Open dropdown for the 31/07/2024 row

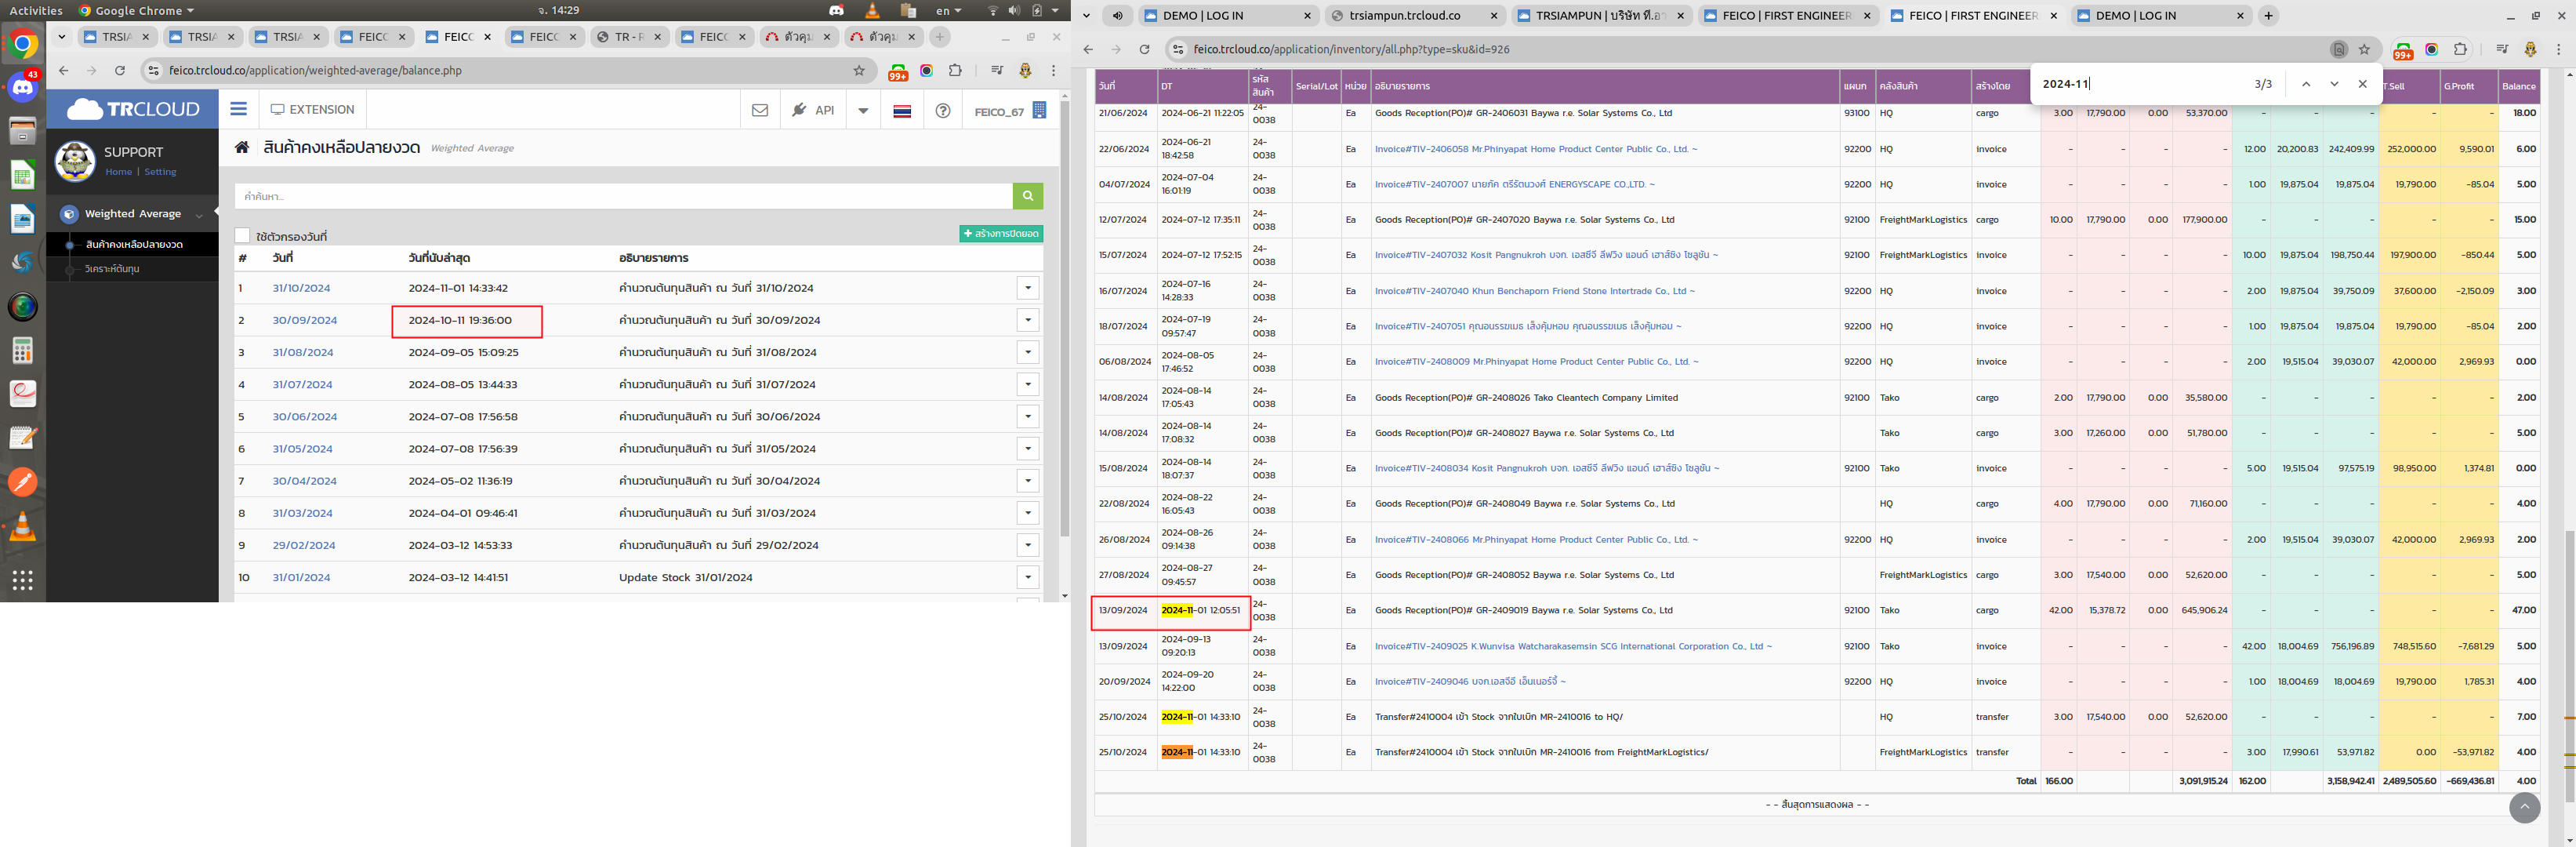[x=1027, y=384]
